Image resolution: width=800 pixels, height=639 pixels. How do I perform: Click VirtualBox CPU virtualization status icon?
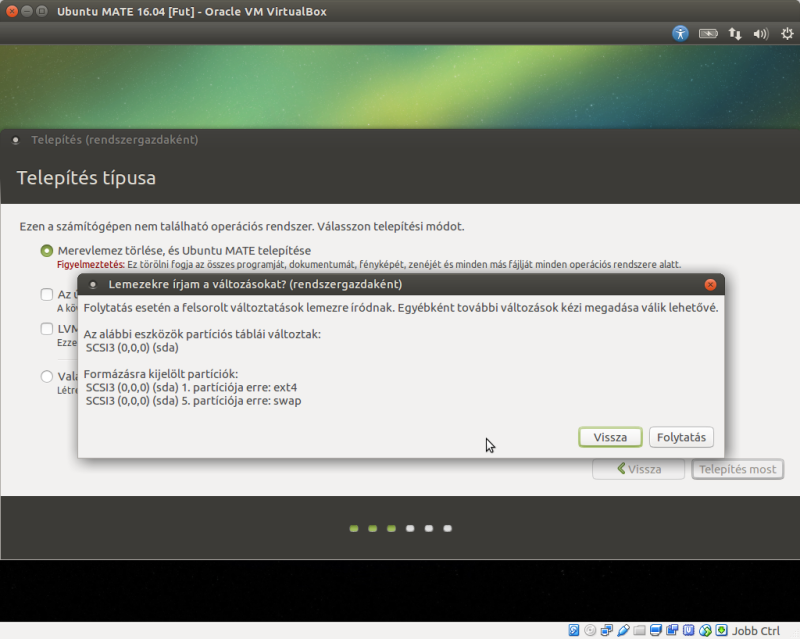(x=688, y=630)
